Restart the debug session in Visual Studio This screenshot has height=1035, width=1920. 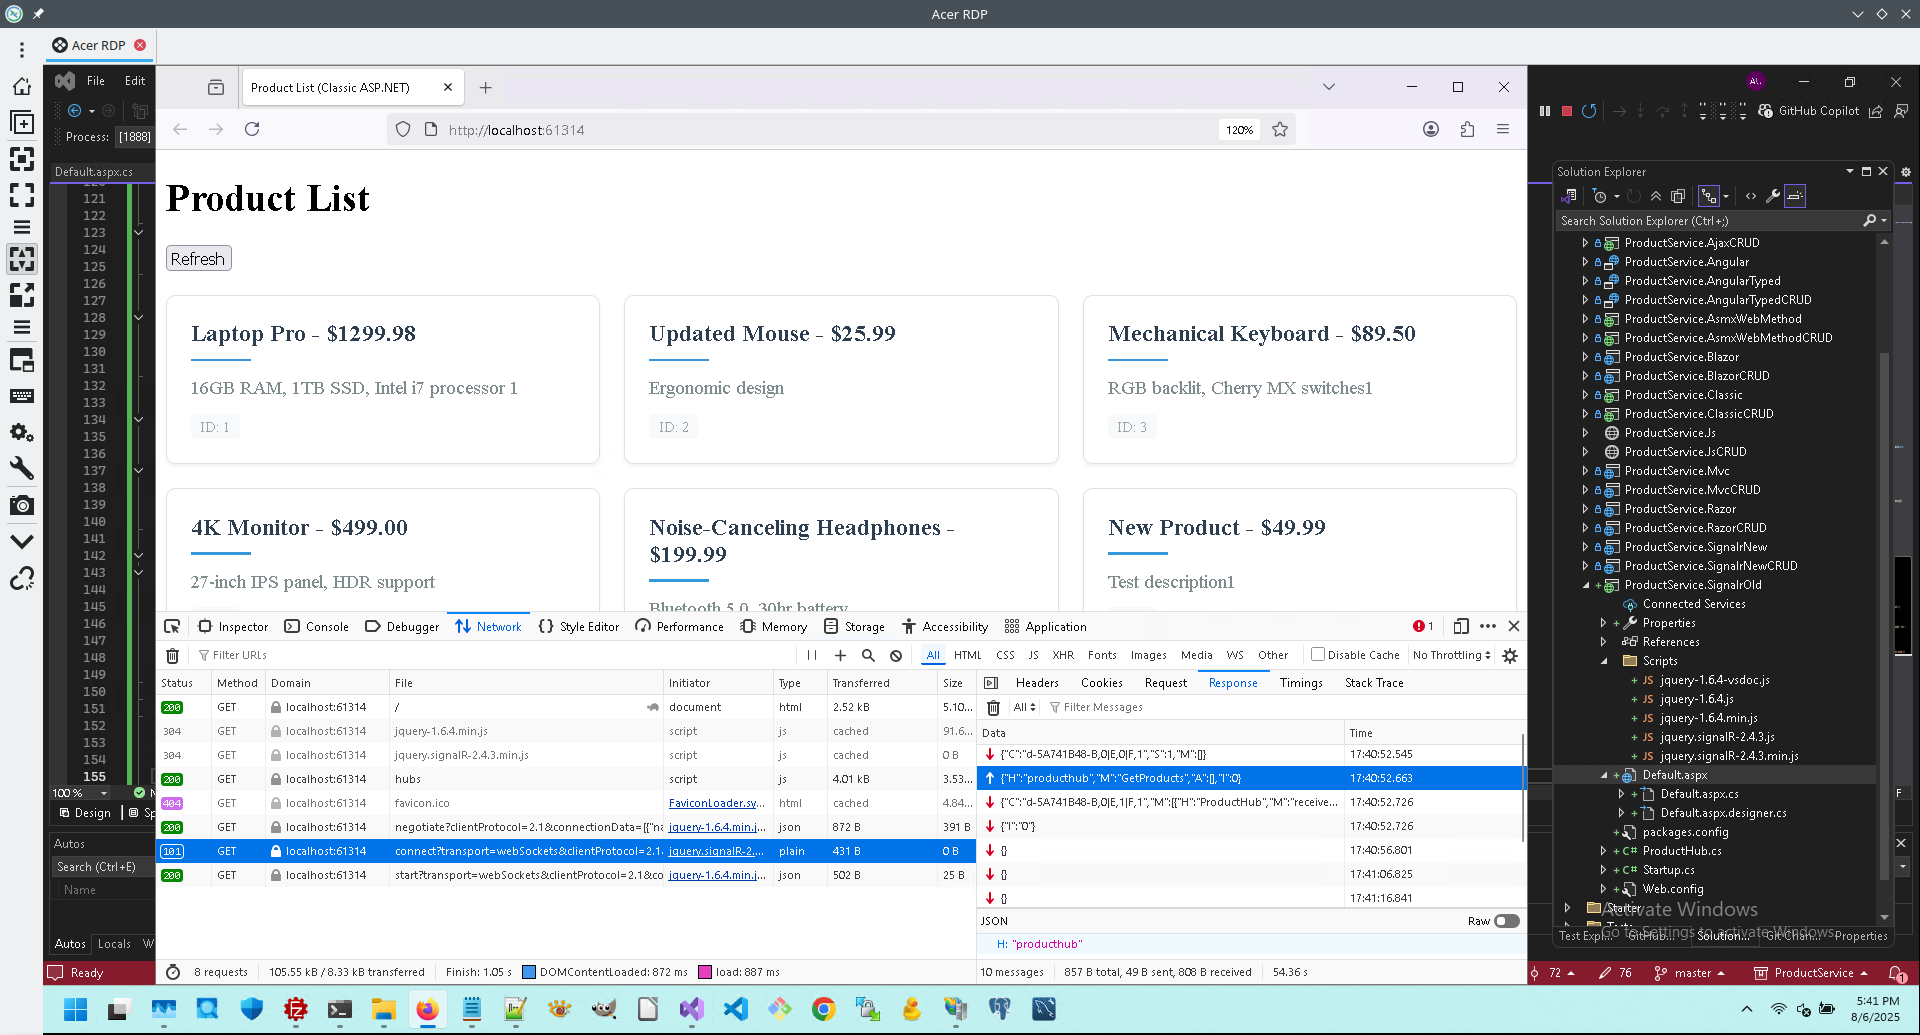1589,111
